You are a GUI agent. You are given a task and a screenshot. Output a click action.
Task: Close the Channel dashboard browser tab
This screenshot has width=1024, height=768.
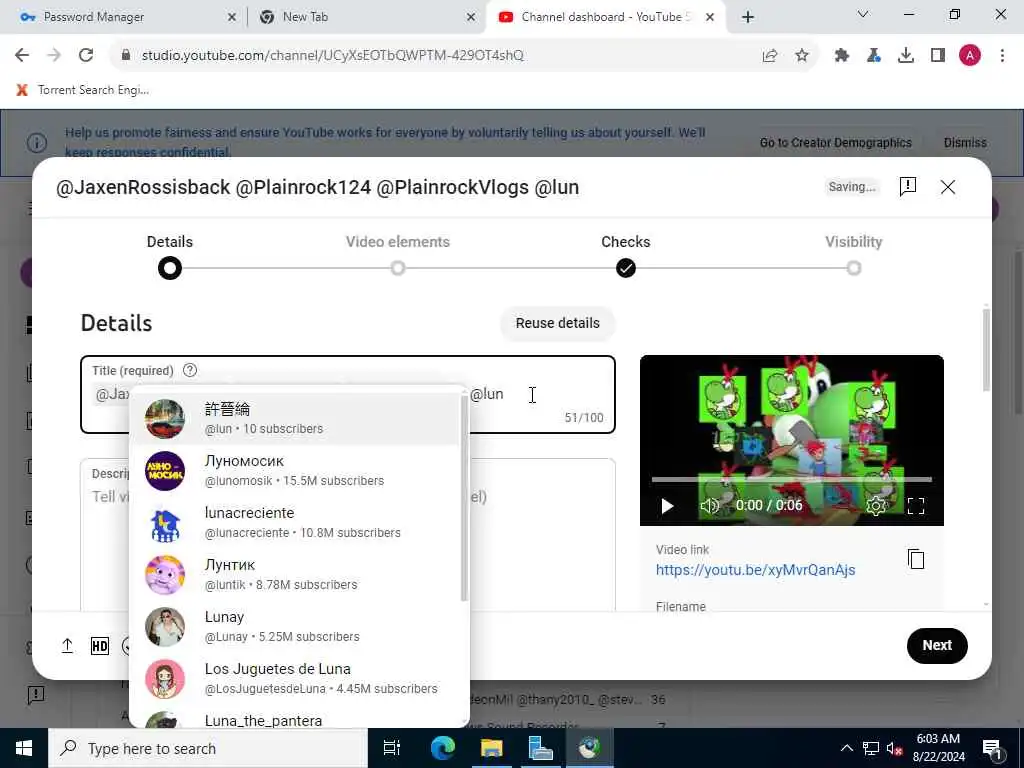[x=710, y=17]
